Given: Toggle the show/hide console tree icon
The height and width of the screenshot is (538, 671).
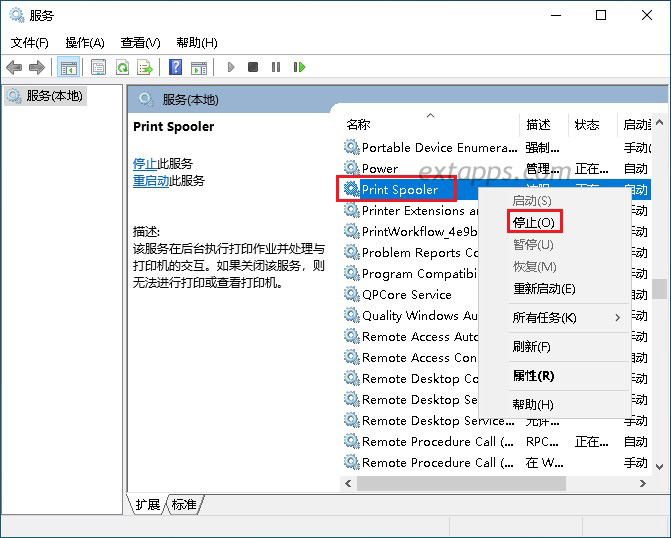Looking at the screenshot, I should [68, 67].
